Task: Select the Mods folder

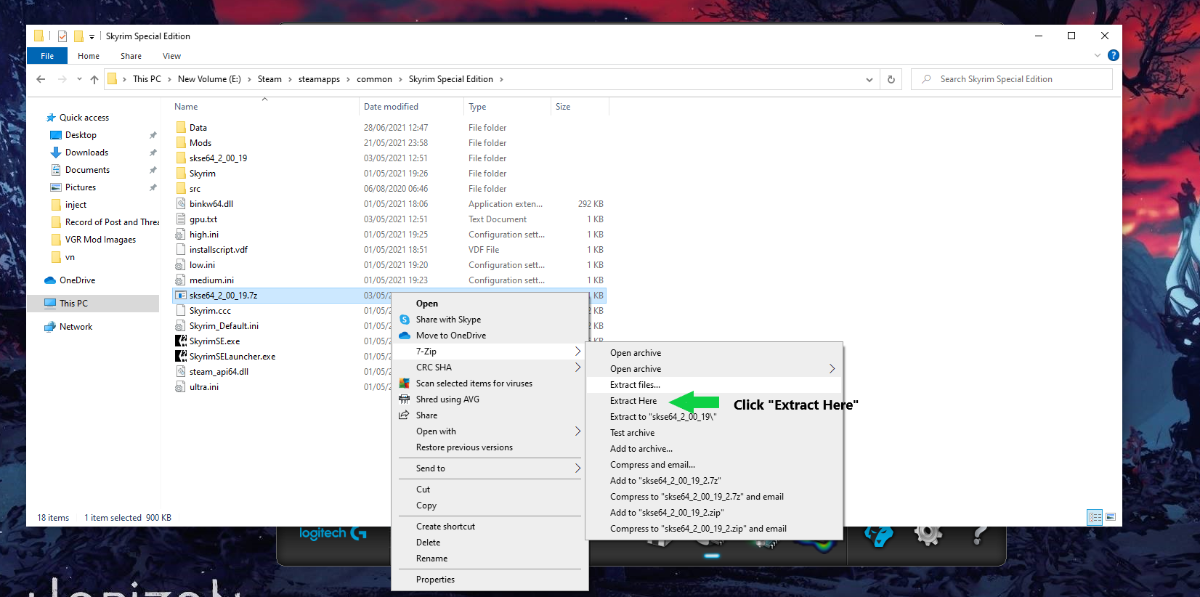Action: 200,143
